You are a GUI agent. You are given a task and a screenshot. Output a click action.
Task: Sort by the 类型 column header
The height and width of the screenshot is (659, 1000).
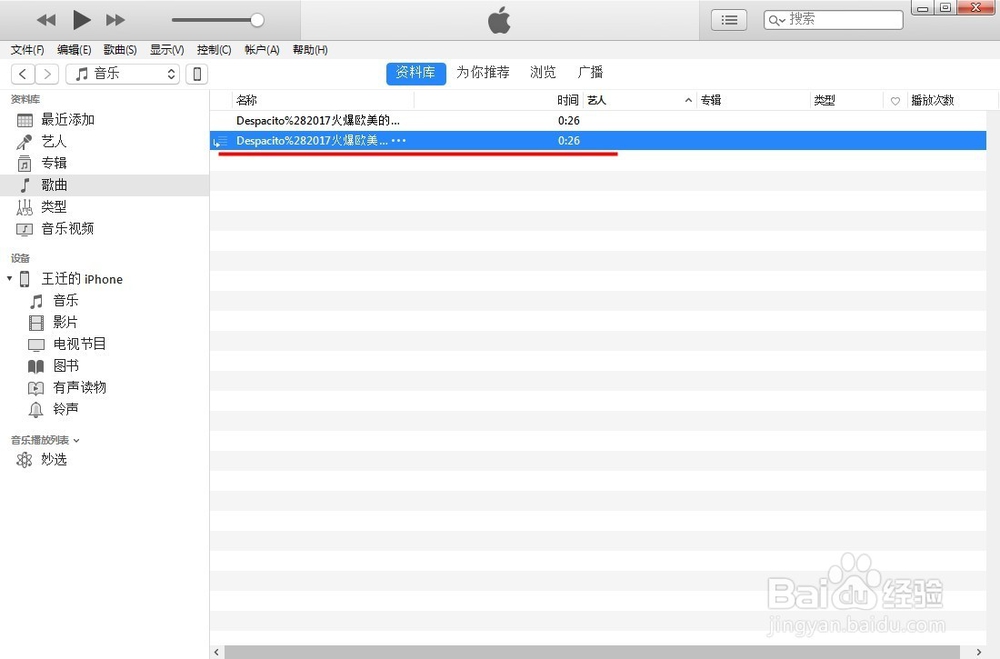tap(824, 100)
